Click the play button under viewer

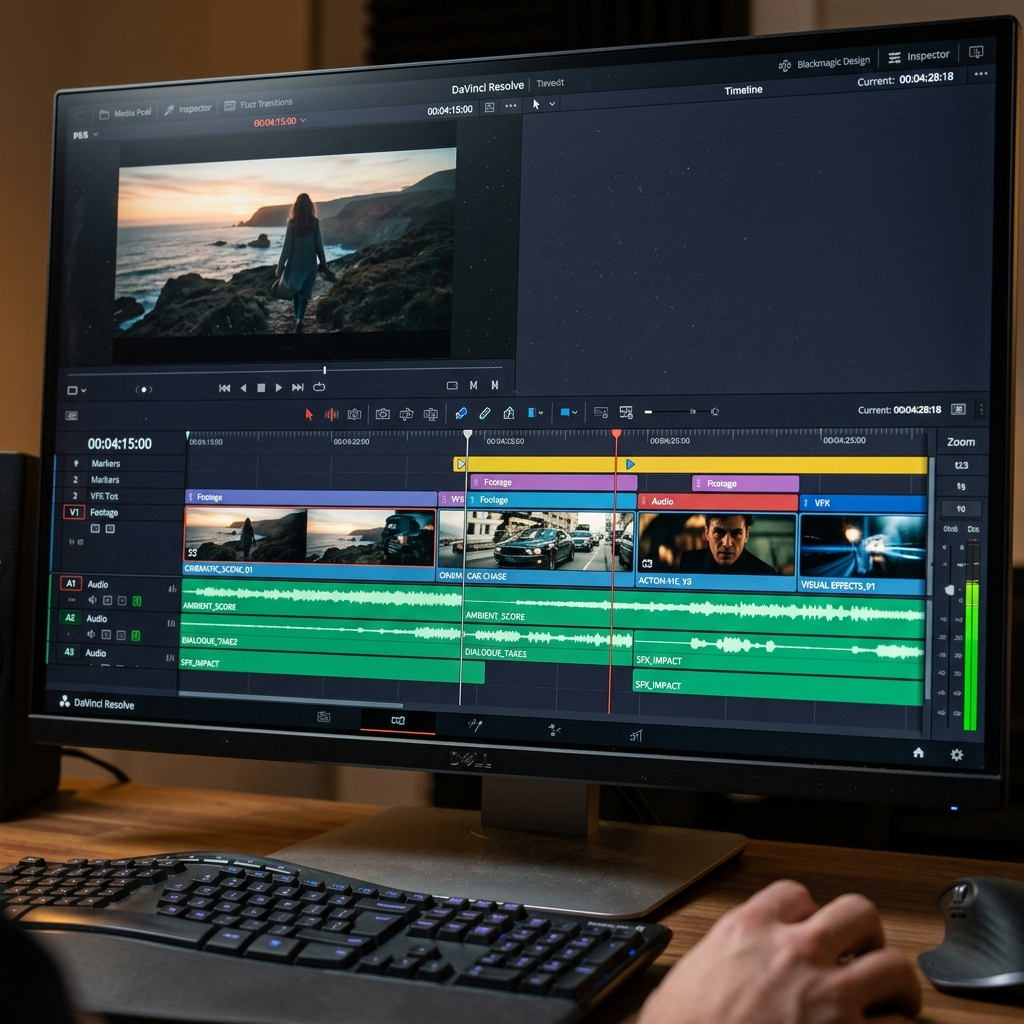279,387
